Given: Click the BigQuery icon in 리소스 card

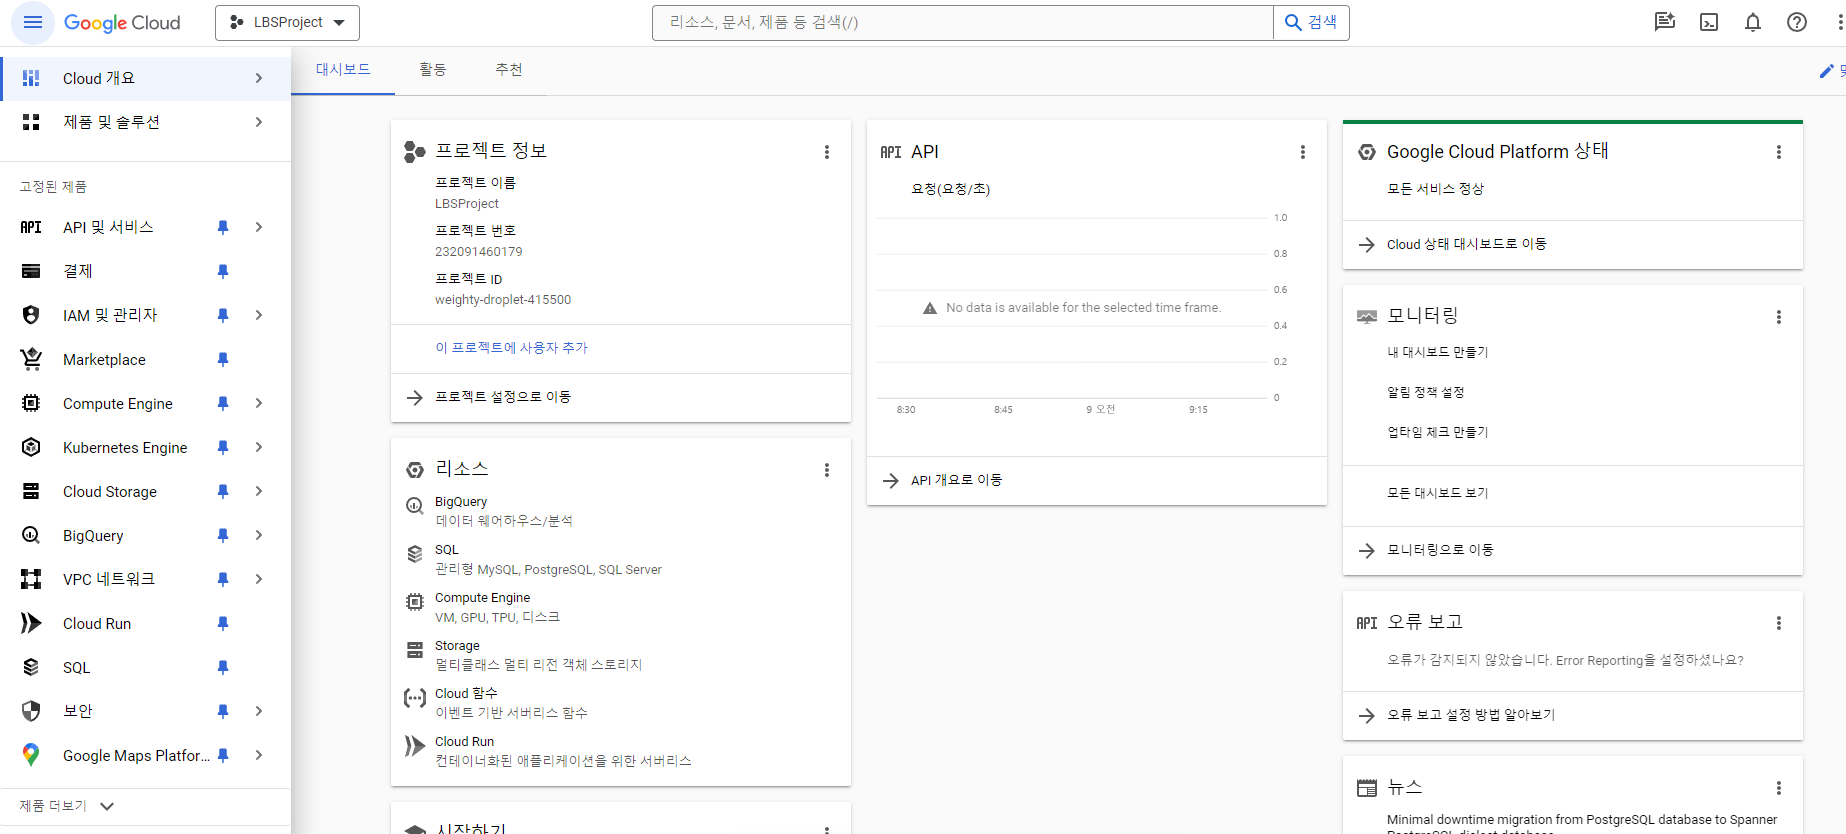Looking at the screenshot, I should point(414,506).
